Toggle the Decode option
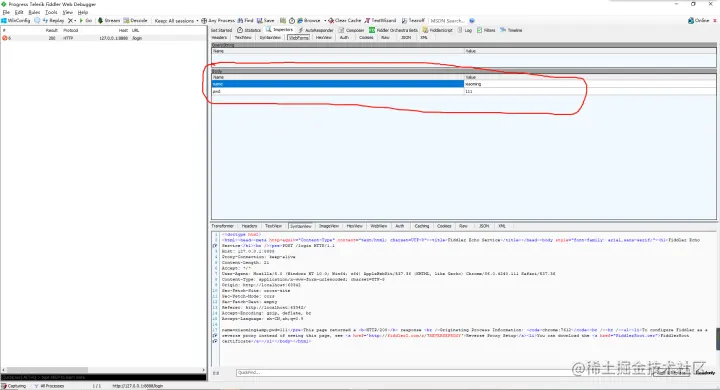720x390 pixels. tap(135, 21)
